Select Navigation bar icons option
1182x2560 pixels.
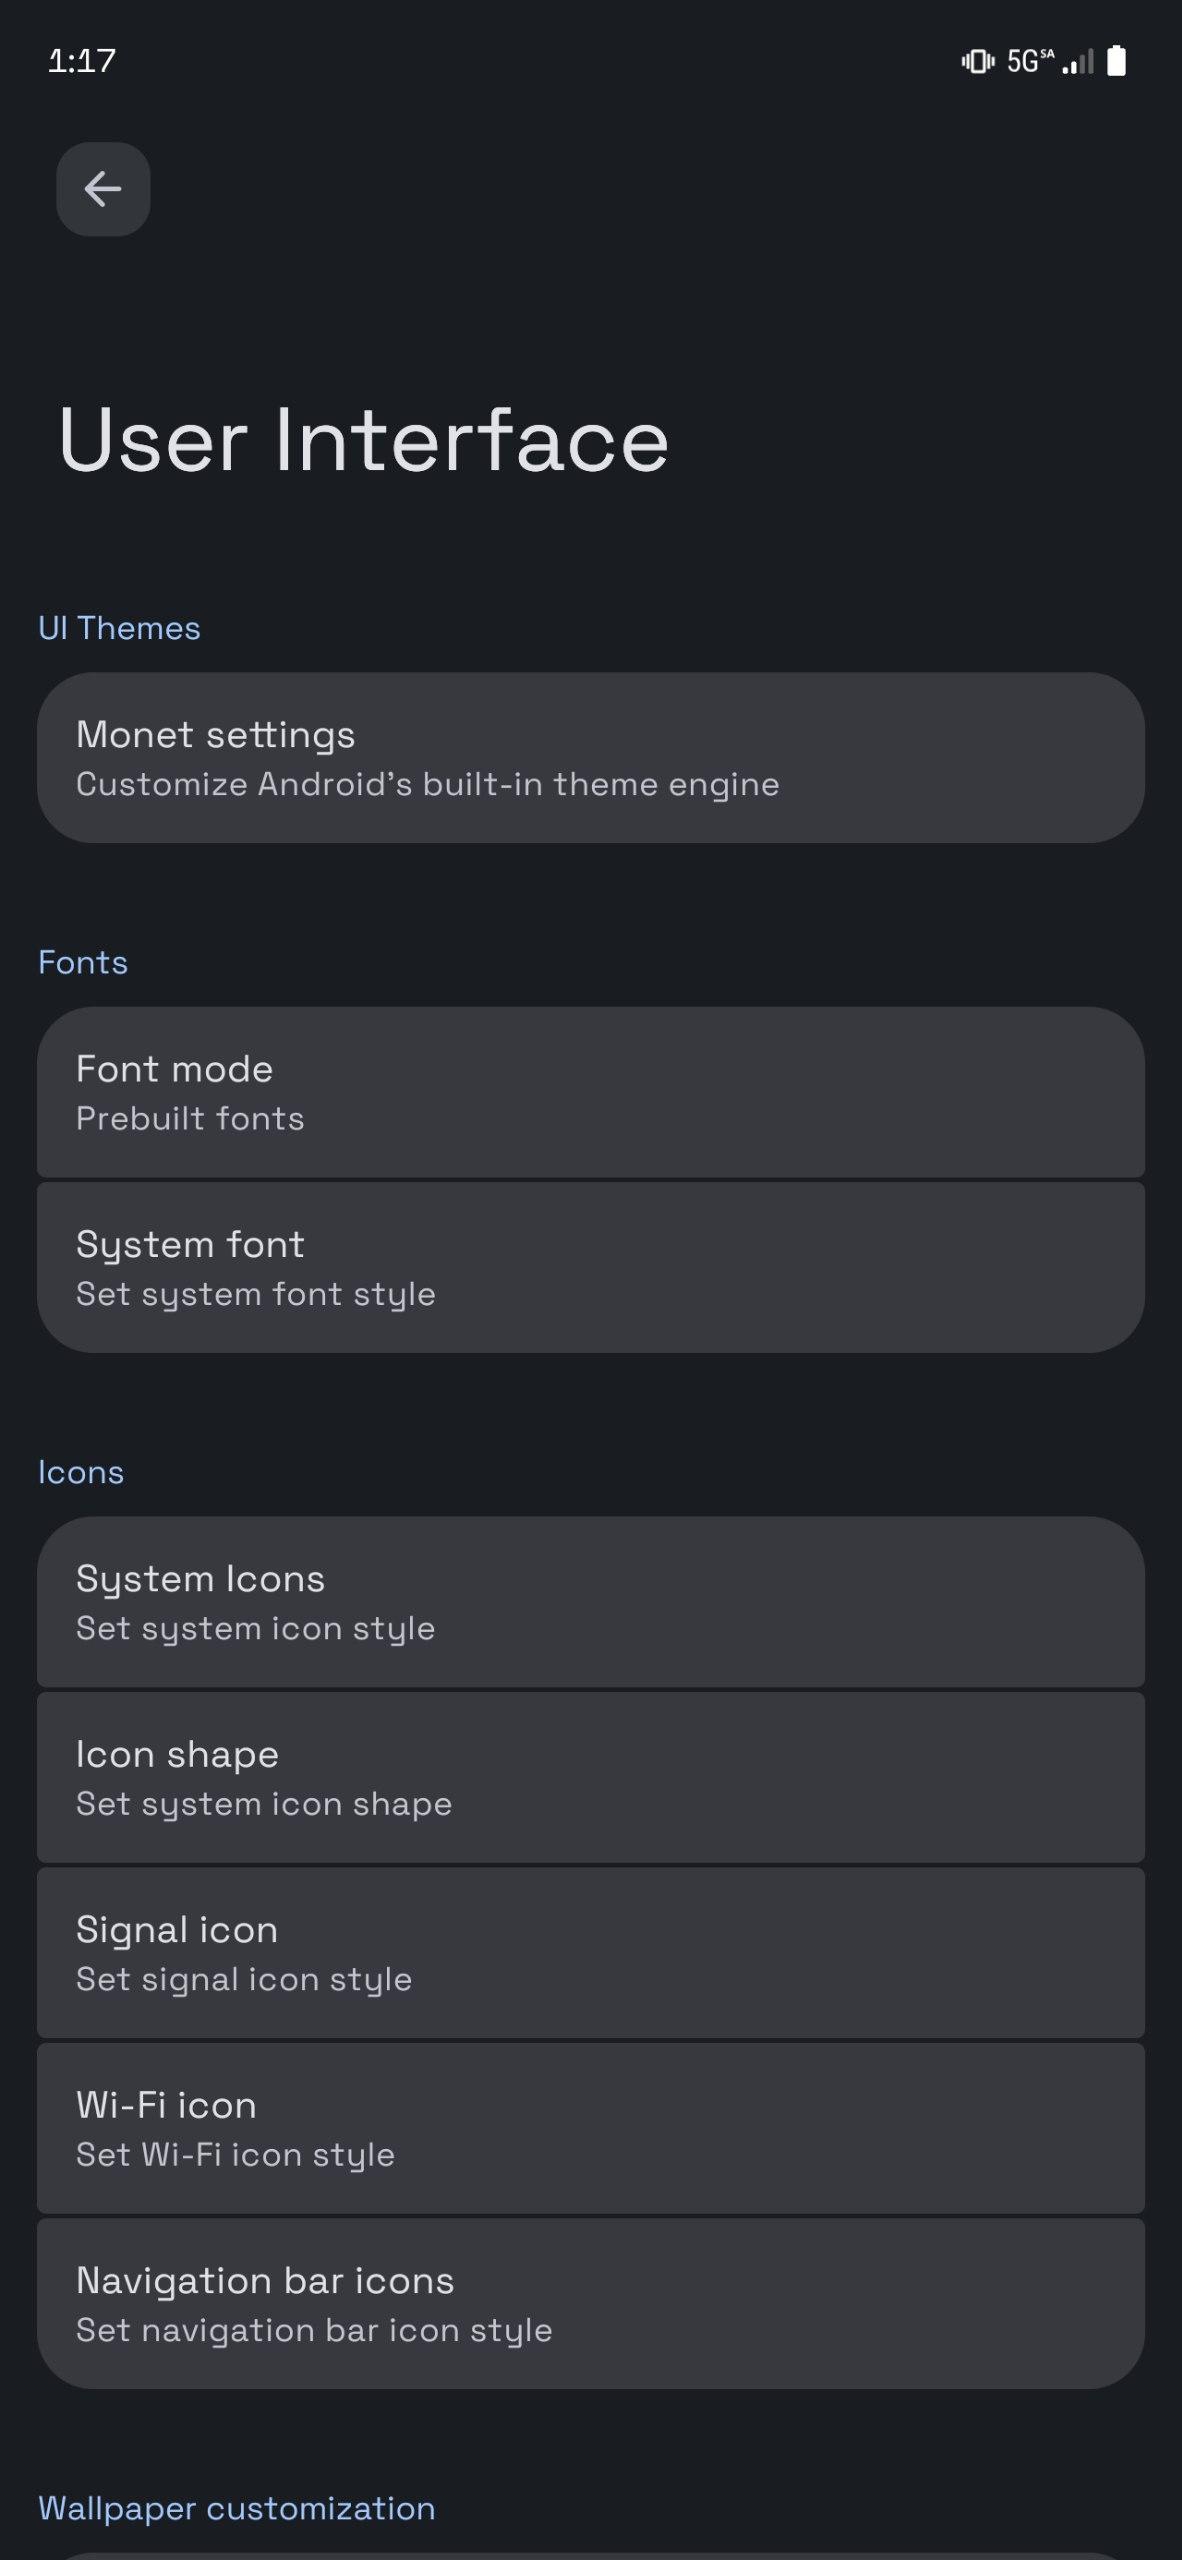[x=590, y=2303]
